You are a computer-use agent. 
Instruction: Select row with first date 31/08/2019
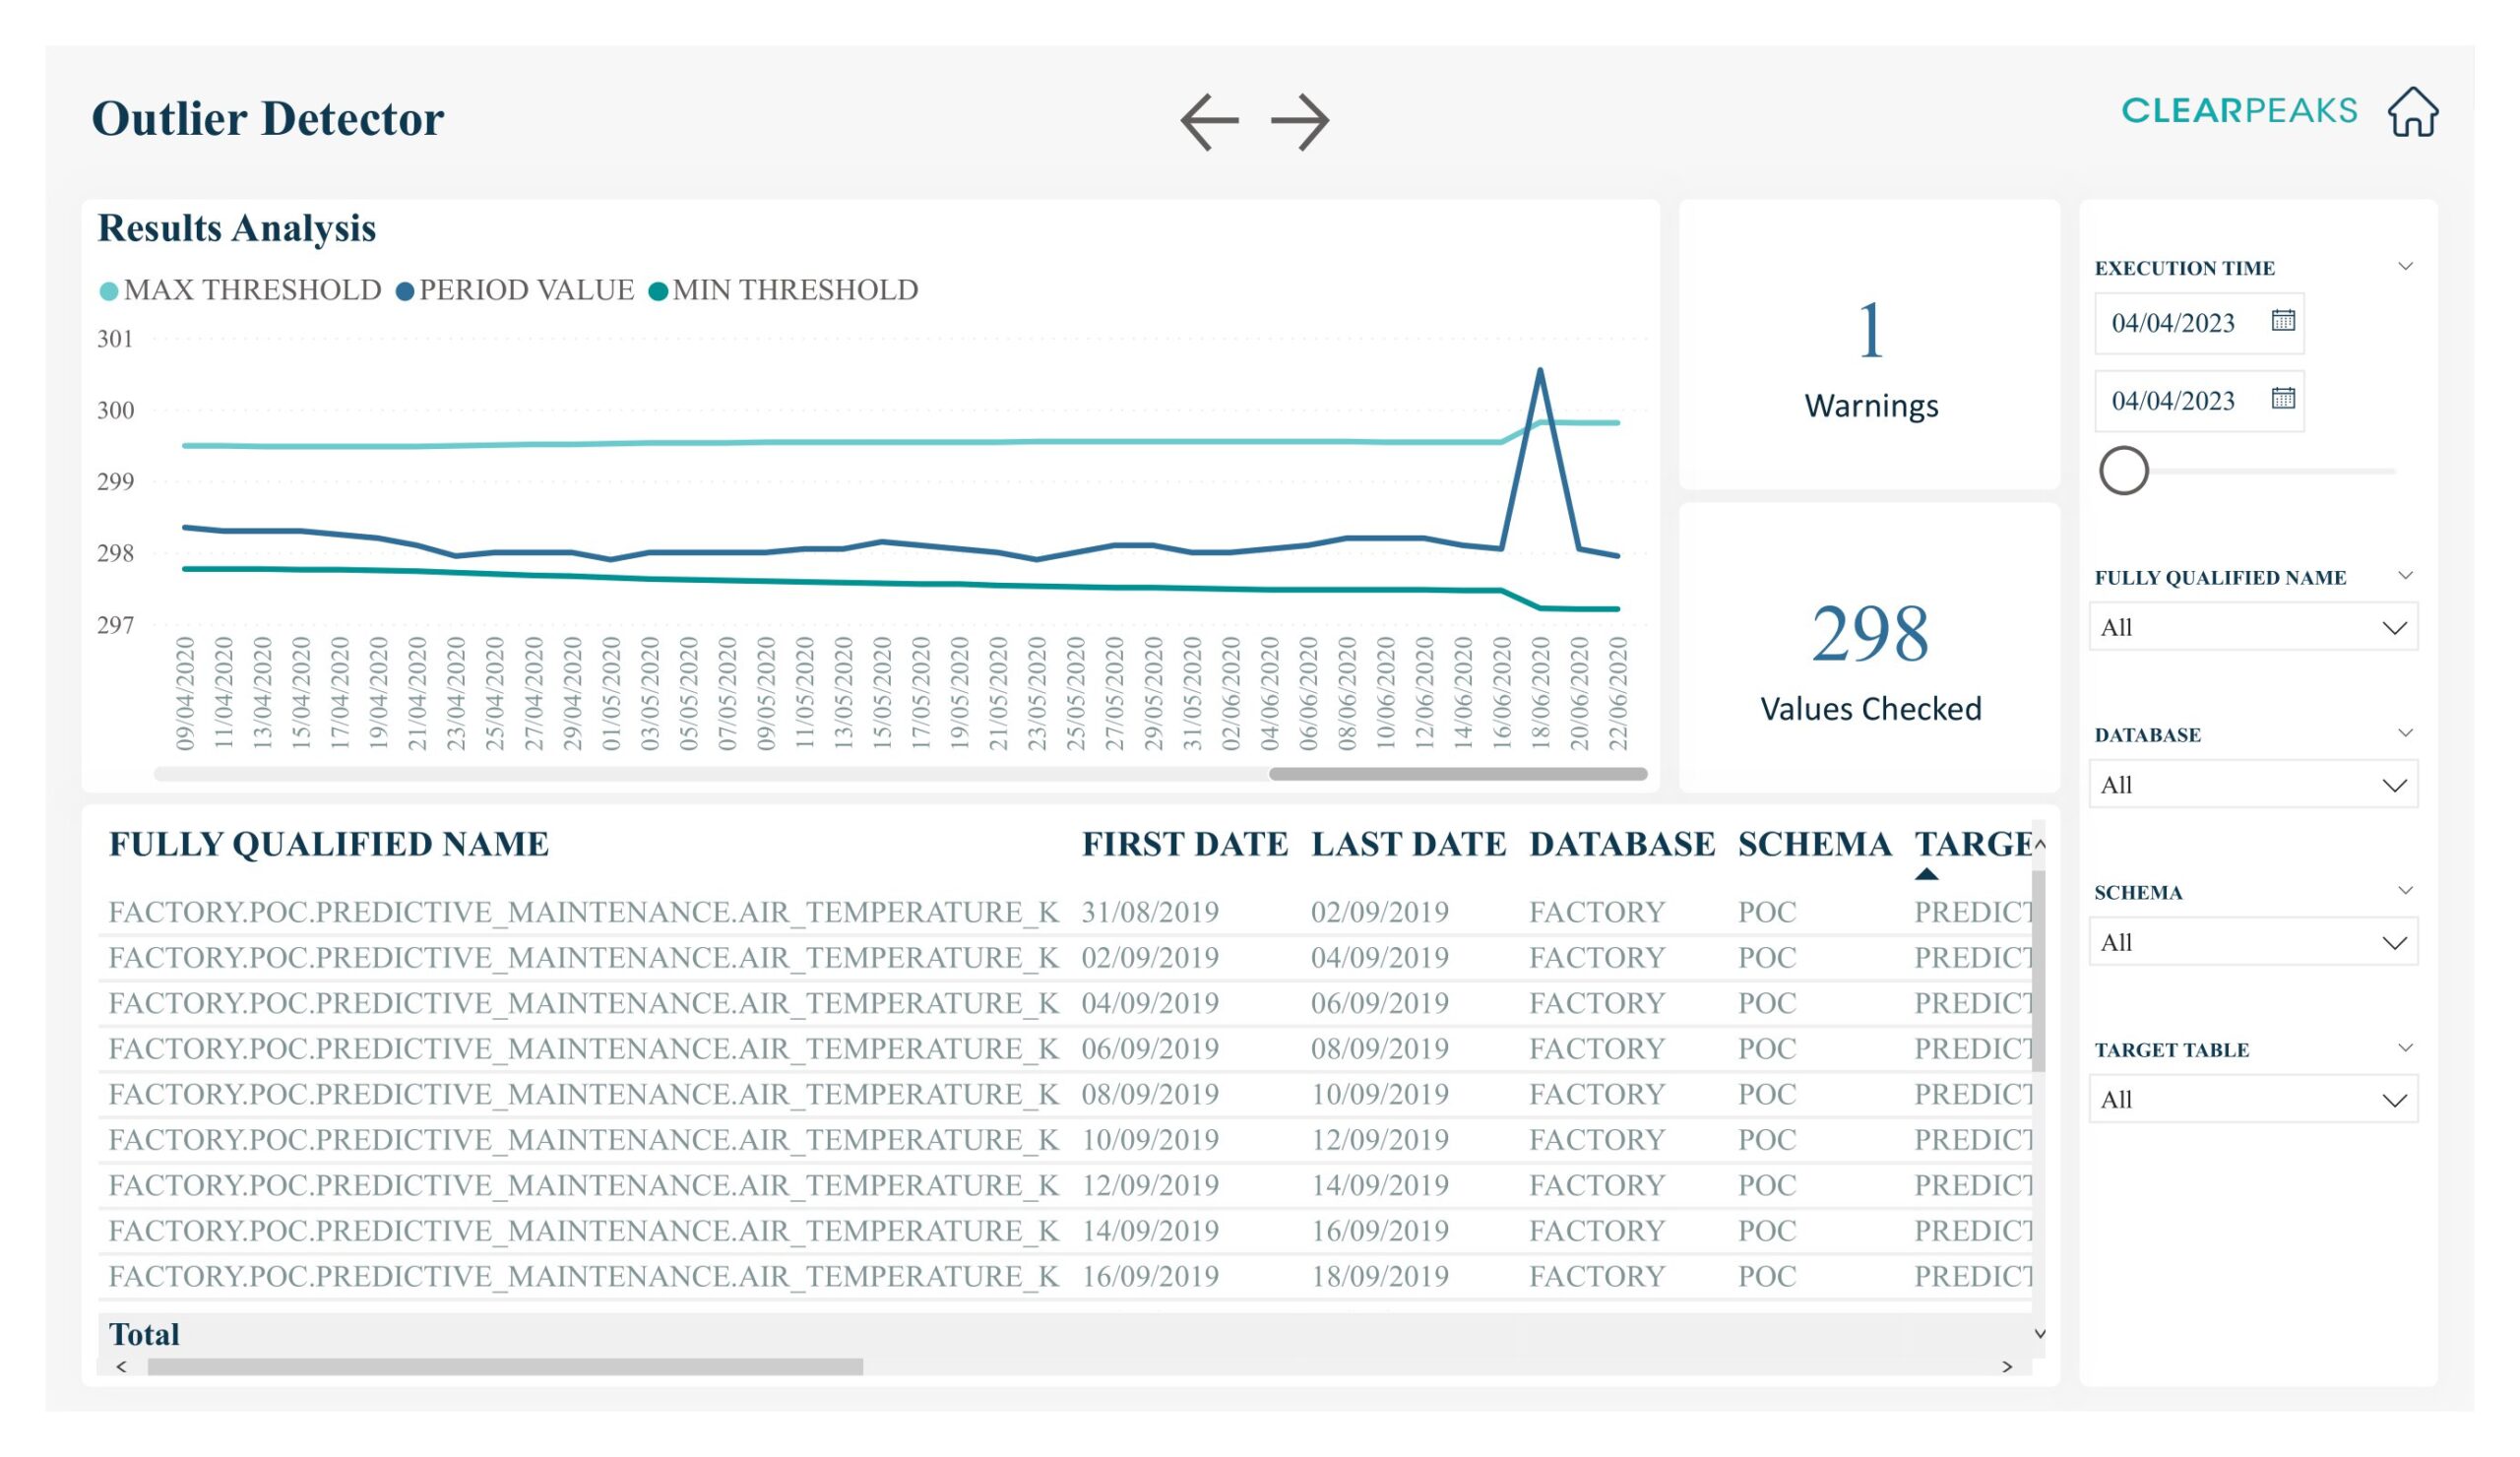[x=1065, y=912]
